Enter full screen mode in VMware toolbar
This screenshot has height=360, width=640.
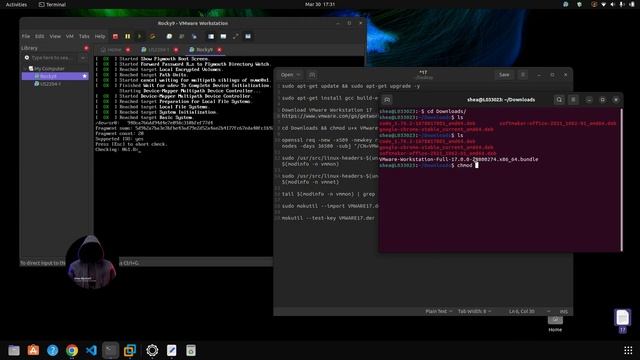(236, 36)
